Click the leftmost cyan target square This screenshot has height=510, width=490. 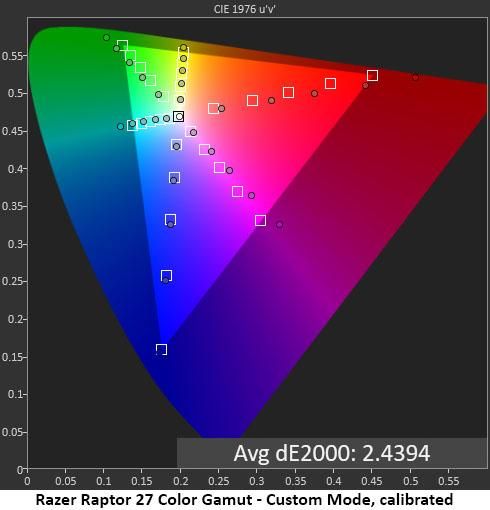(132, 126)
